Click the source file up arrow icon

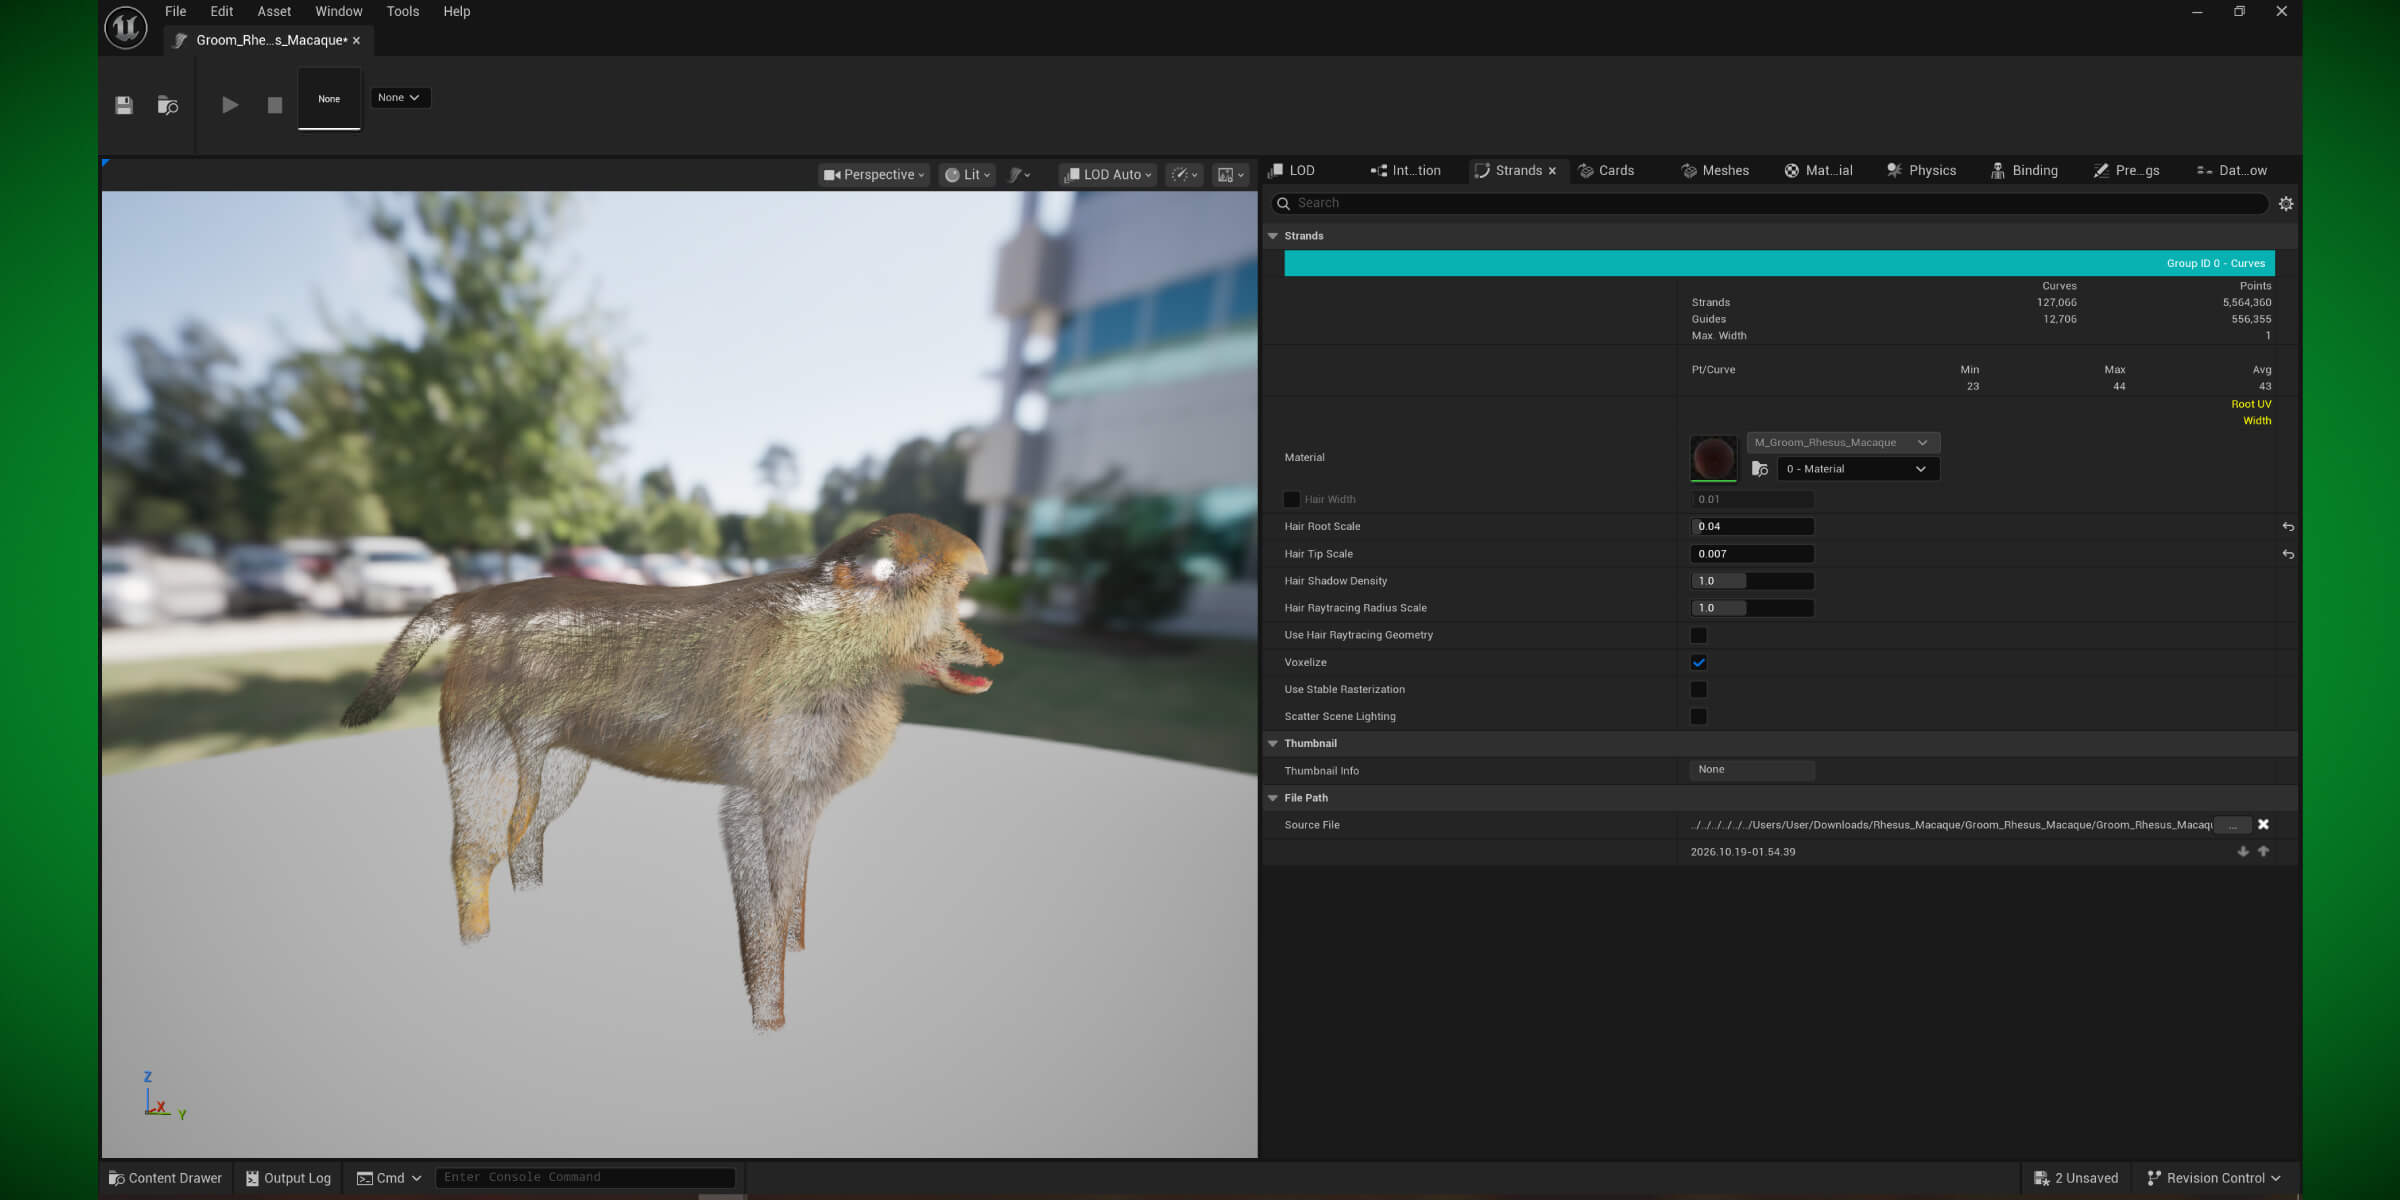pyautogui.click(x=2263, y=851)
